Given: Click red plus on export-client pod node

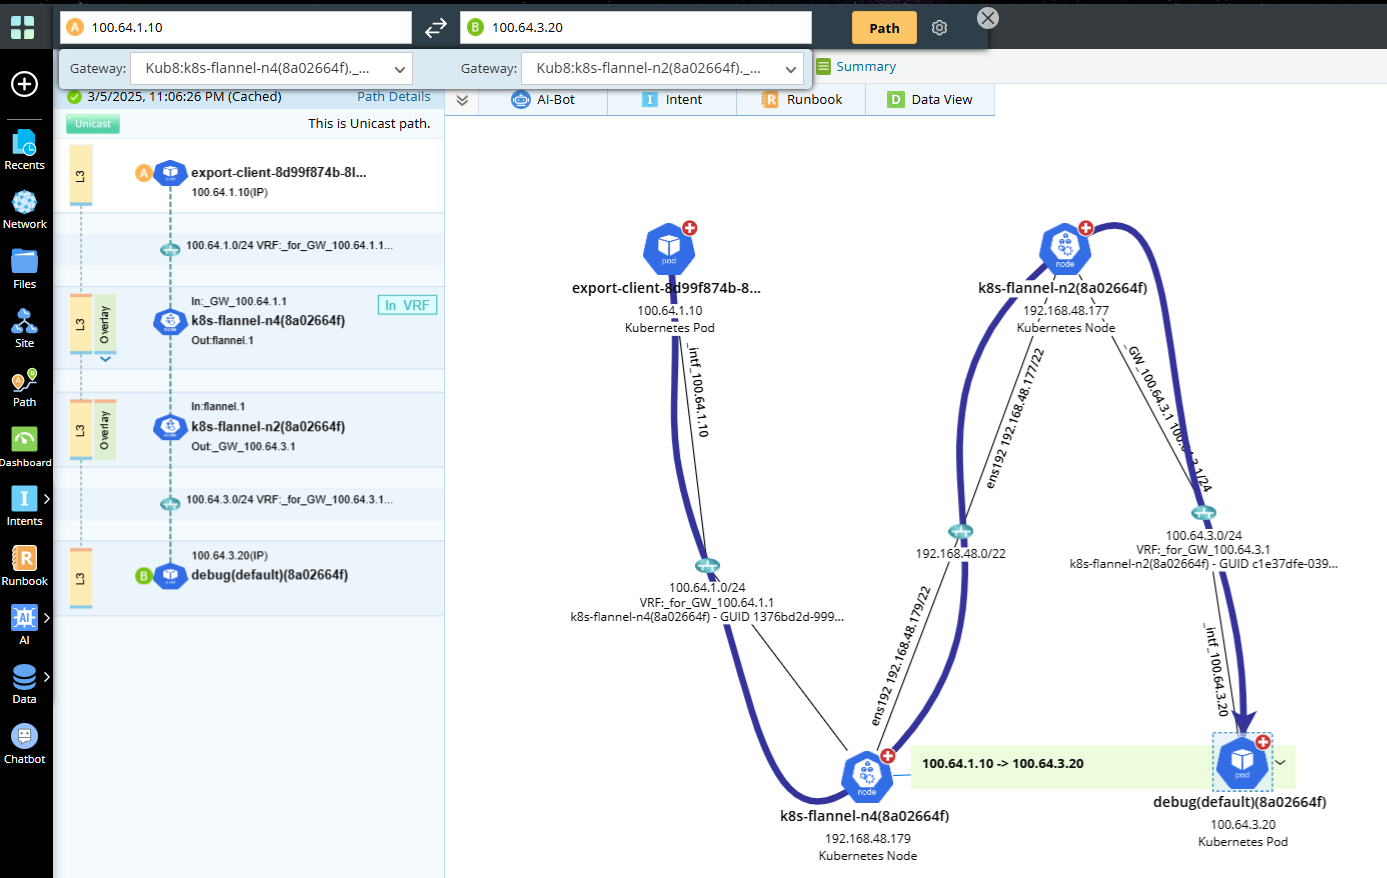Looking at the screenshot, I should point(689,228).
